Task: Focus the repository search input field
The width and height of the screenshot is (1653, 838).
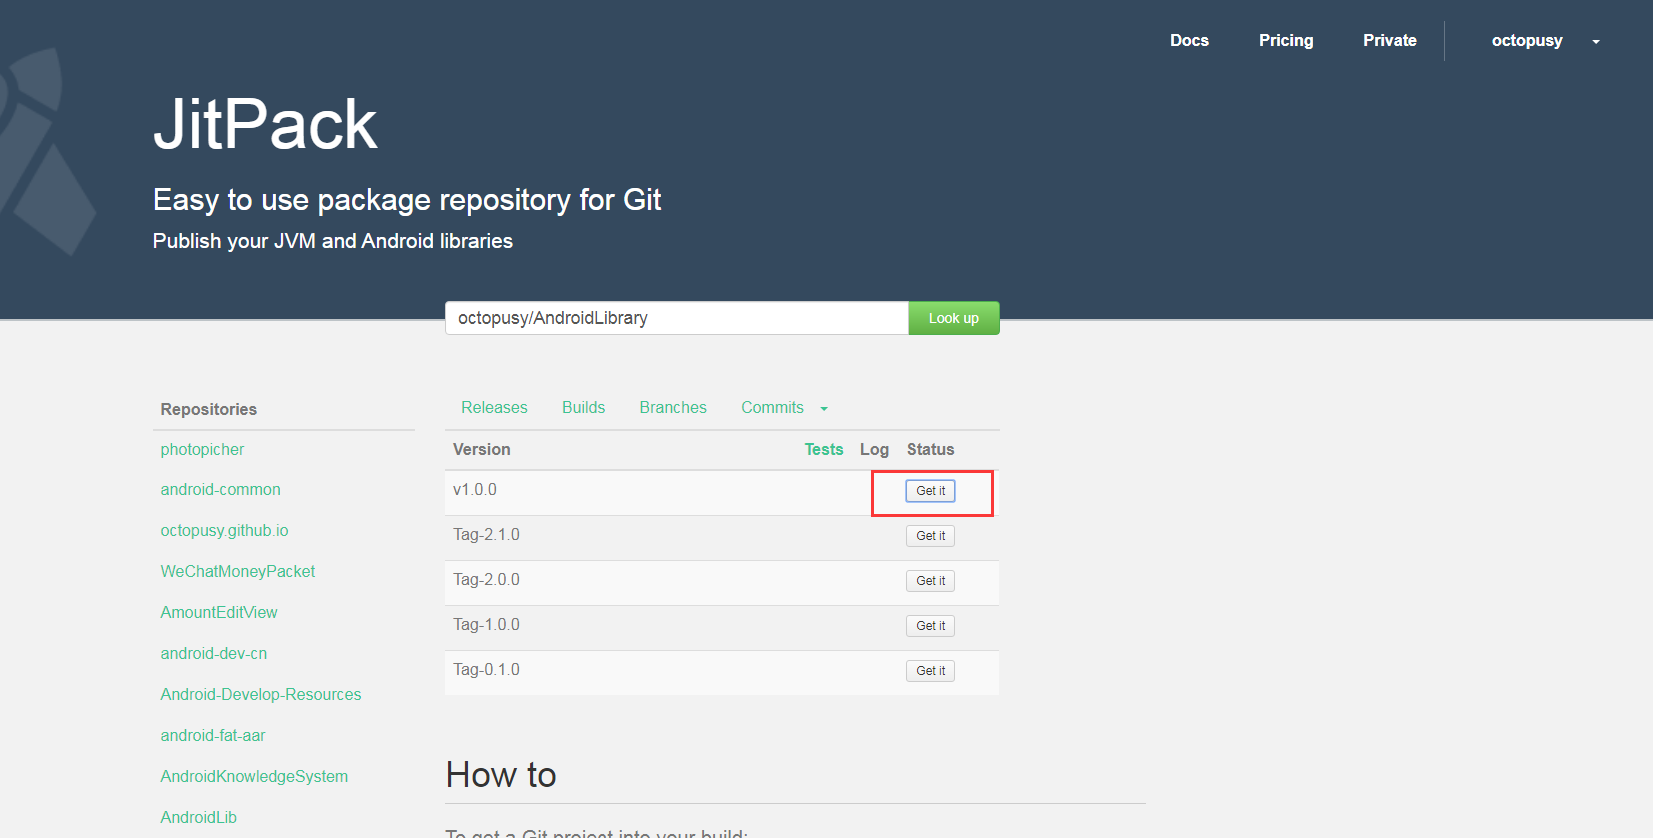Action: click(x=677, y=318)
